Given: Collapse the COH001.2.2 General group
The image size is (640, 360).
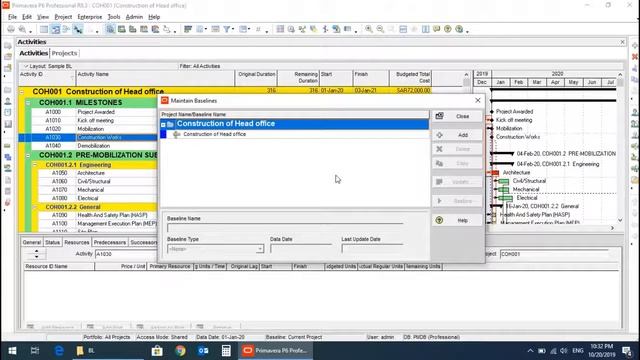Looking at the screenshot, I should tap(35, 207).
